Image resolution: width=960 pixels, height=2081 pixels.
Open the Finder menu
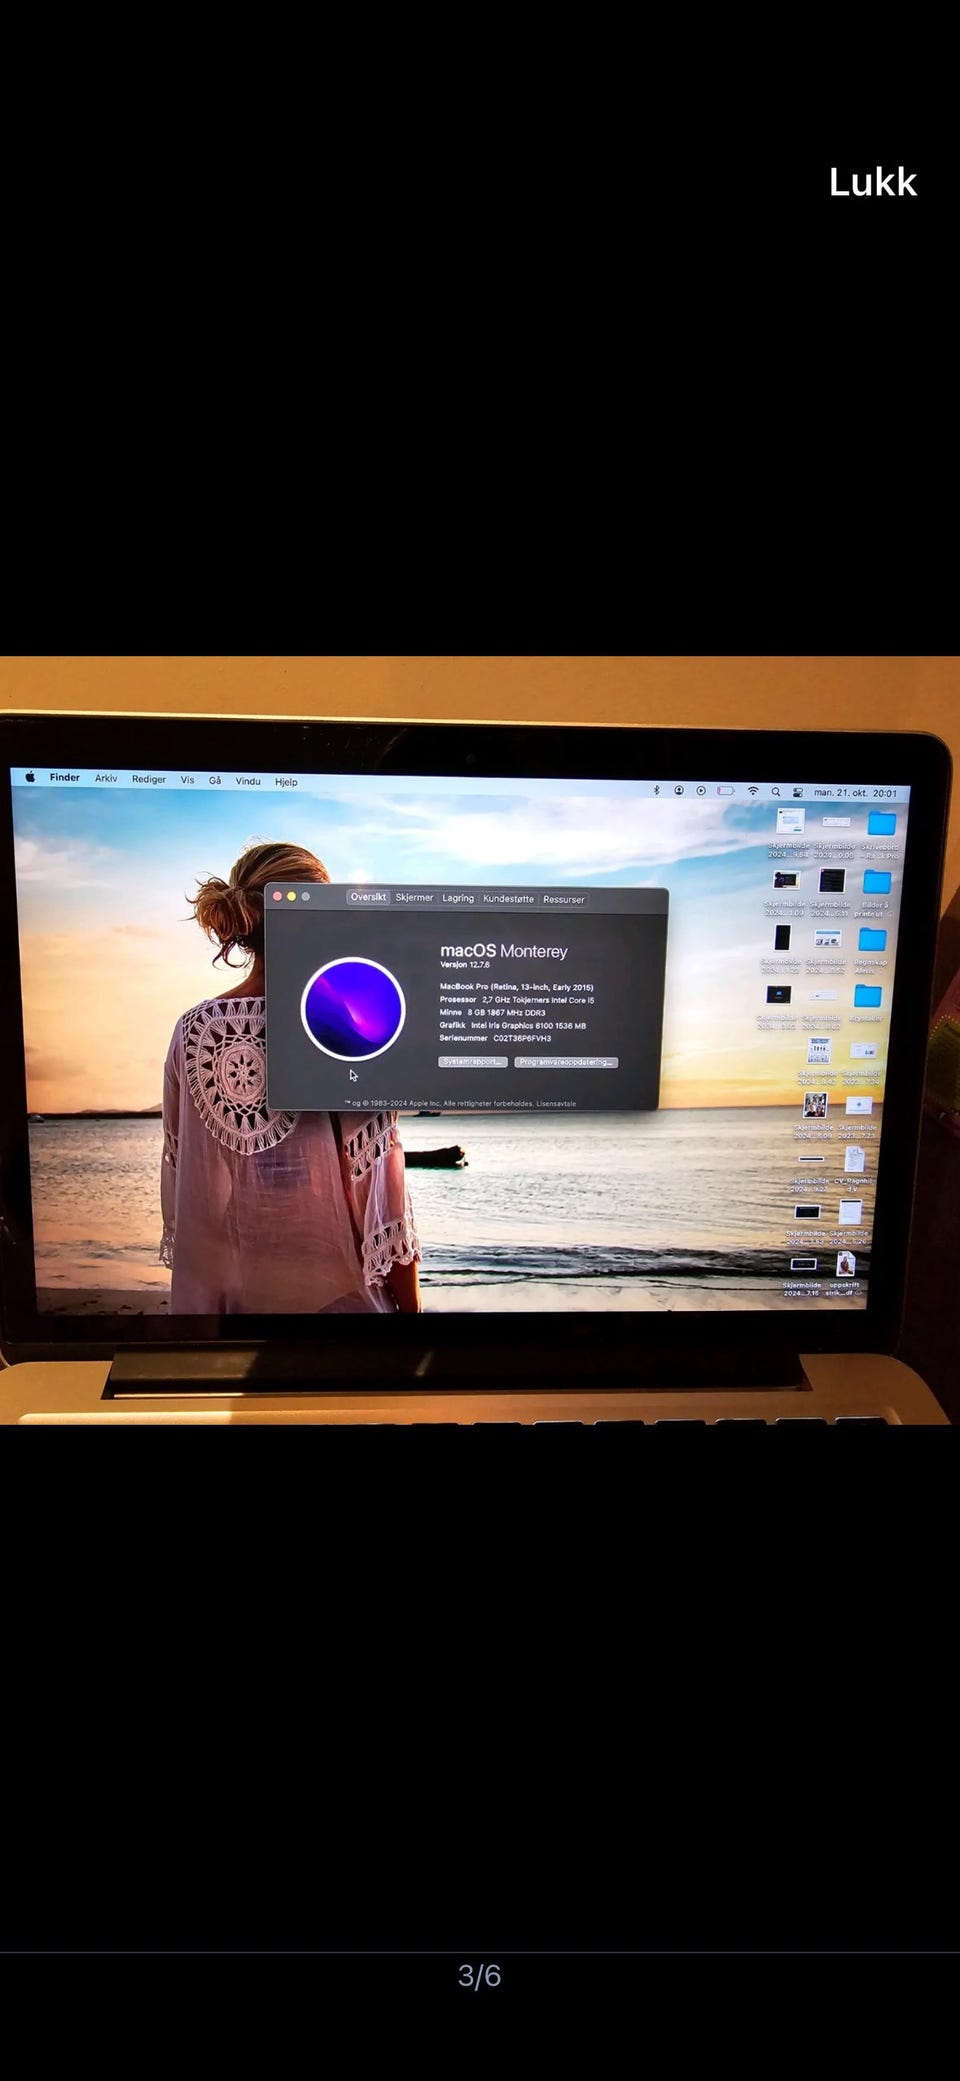[x=65, y=777]
